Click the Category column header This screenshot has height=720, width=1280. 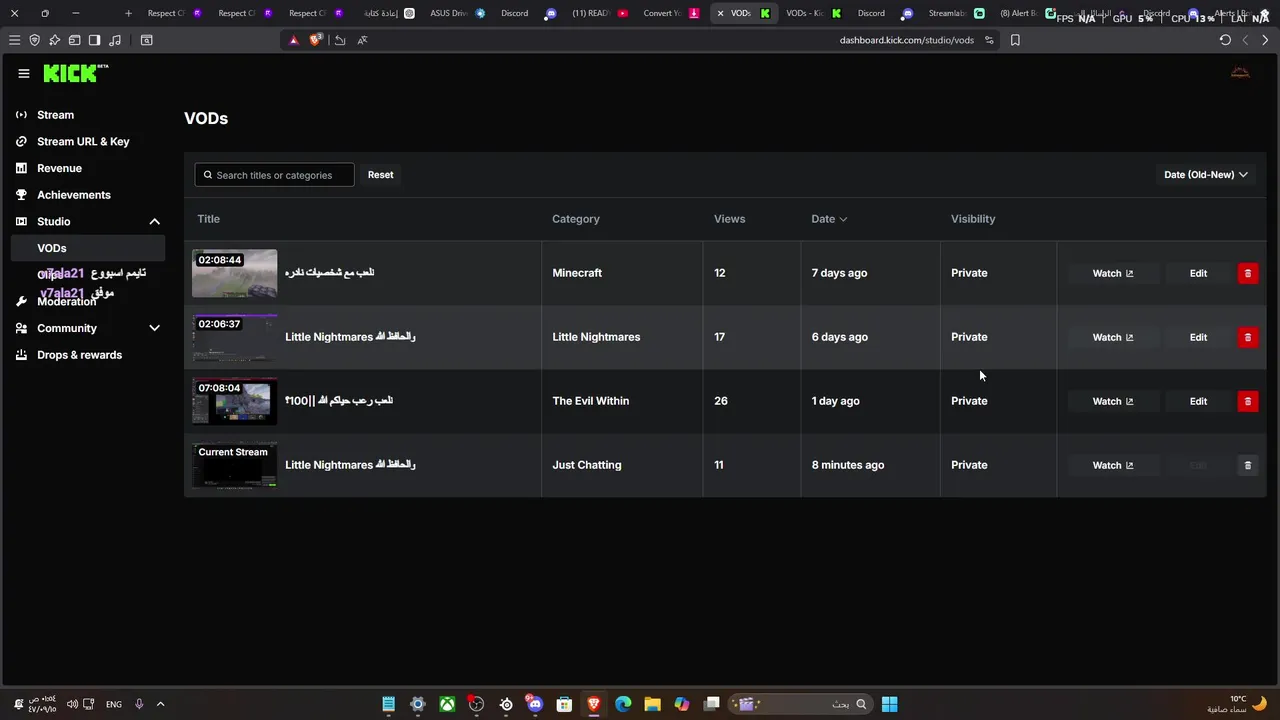pos(576,219)
